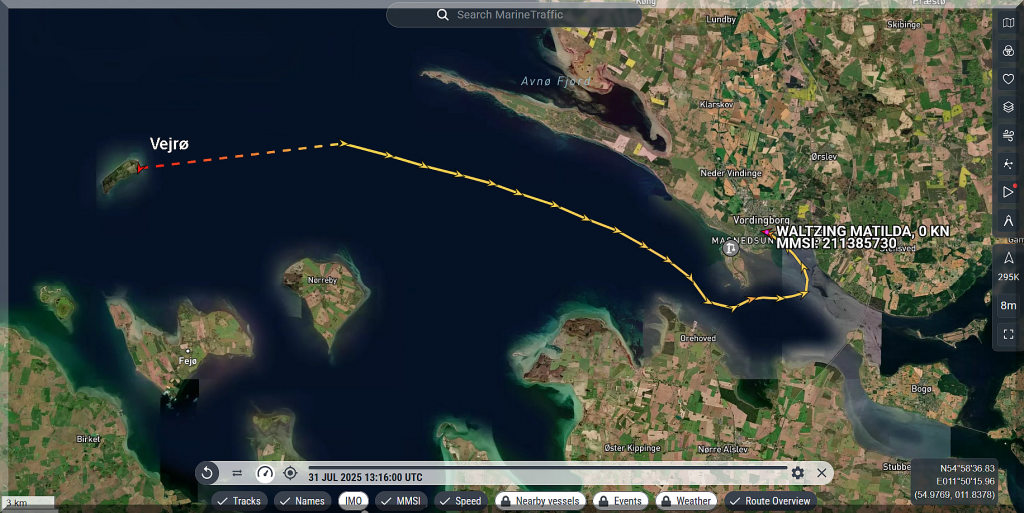This screenshot has width=1024, height=513.
Task: Open the map layers stack icon
Action: click(1008, 107)
